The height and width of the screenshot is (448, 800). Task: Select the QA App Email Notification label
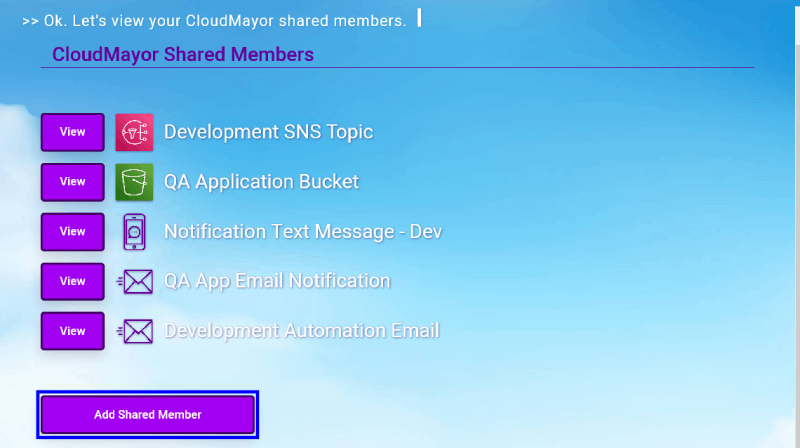tap(277, 281)
